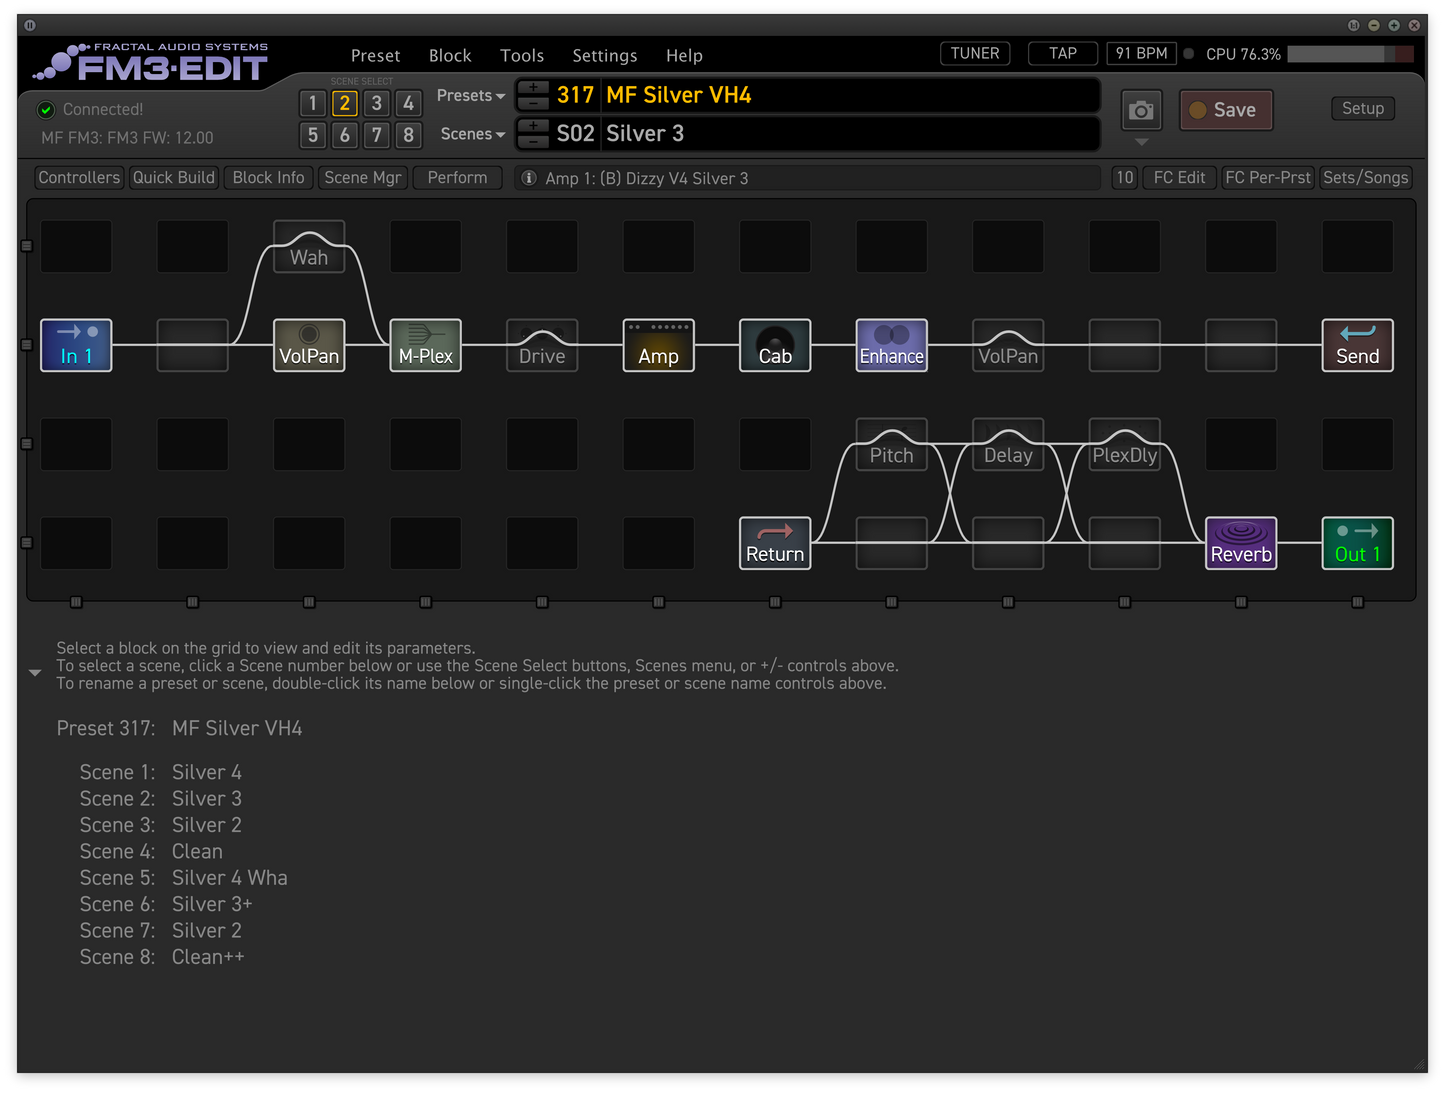Open Scene Mgr
The width and height of the screenshot is (1445, 1093).
point(363,178)
